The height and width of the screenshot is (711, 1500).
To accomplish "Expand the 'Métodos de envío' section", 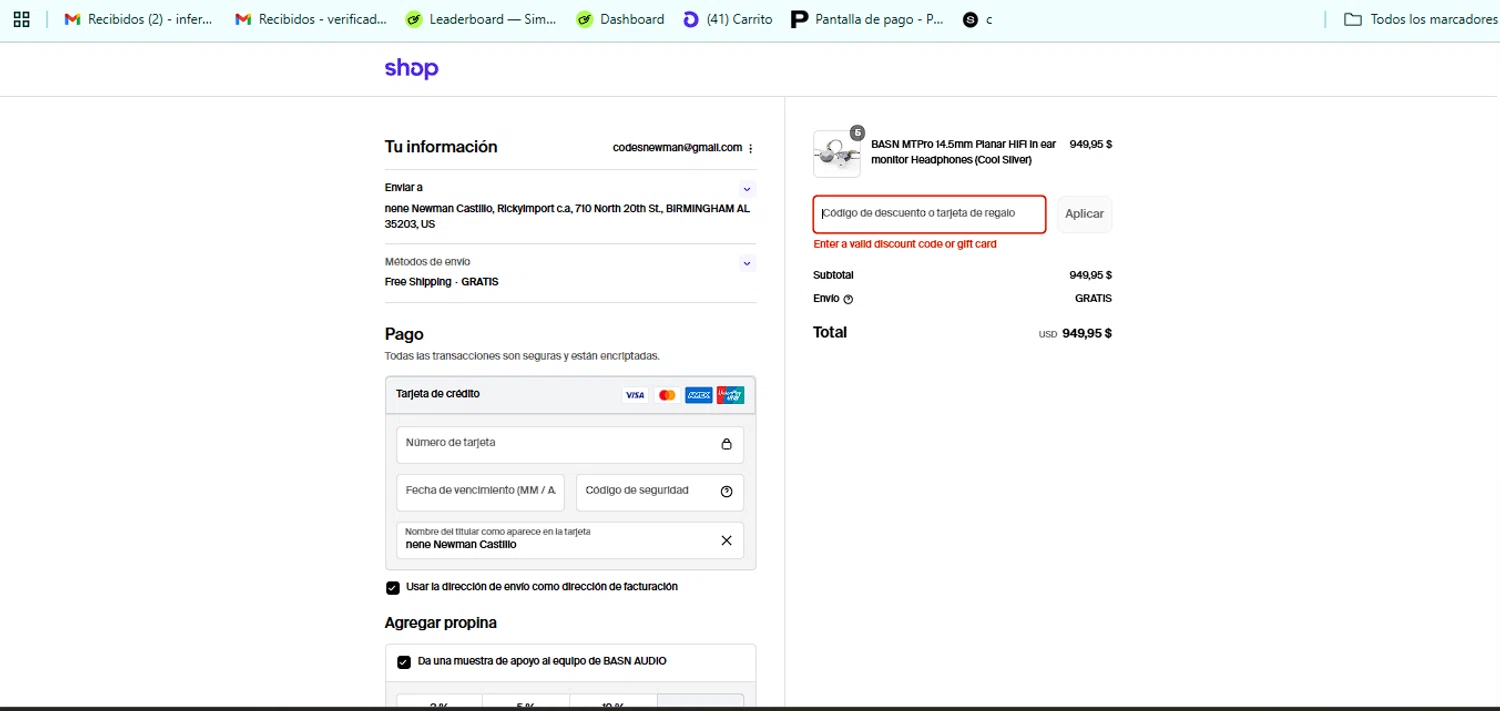I will [x=747, y=263].
